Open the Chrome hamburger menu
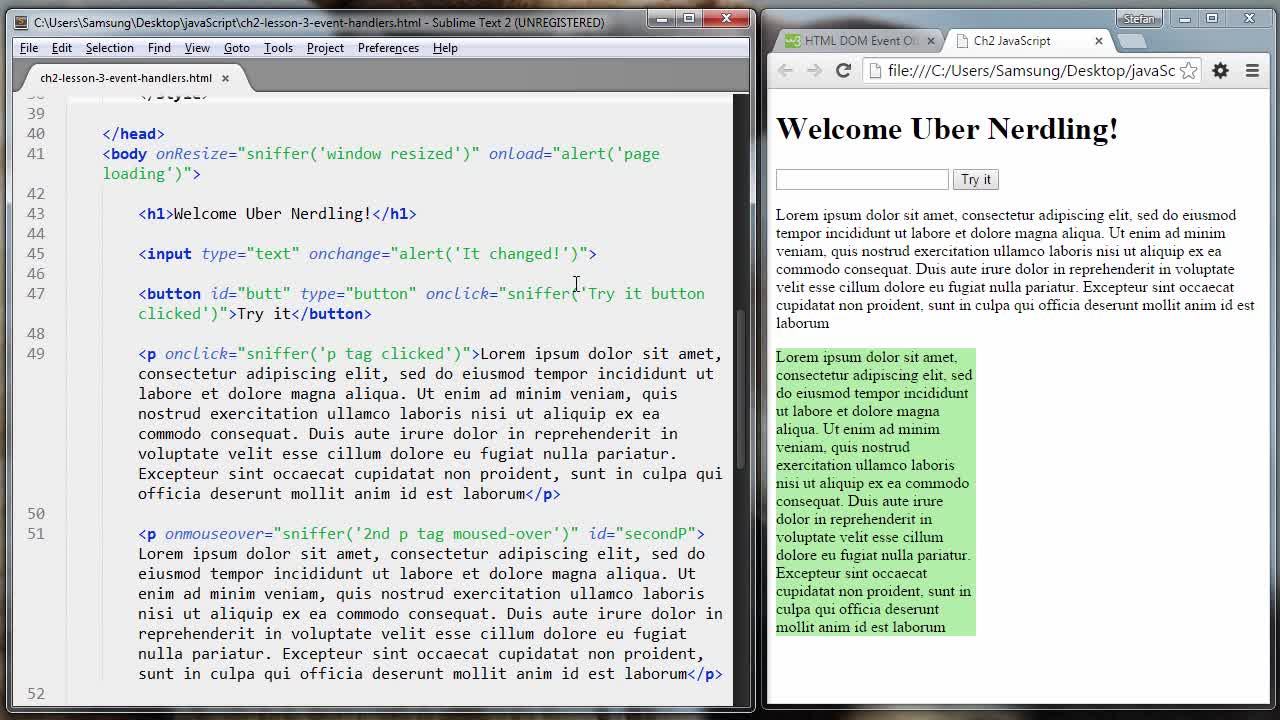 [1252, 71]
